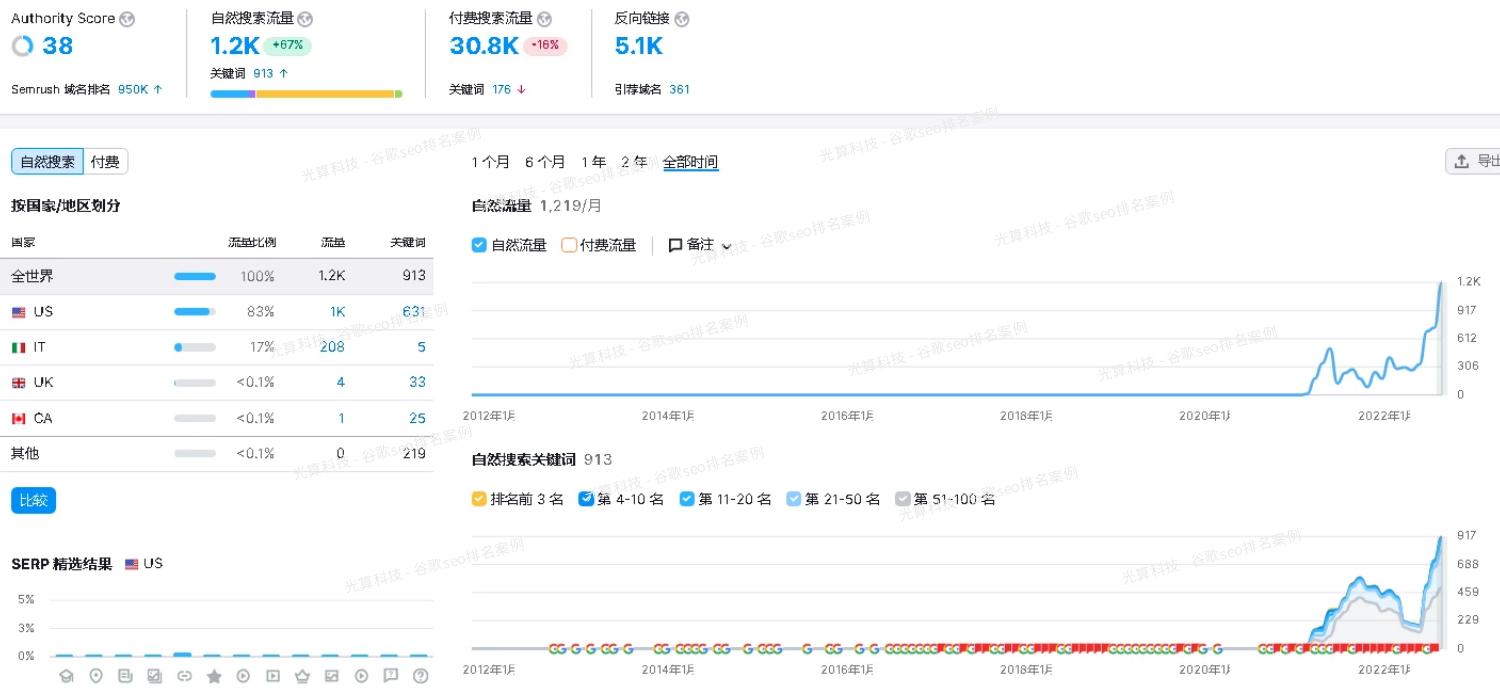Image resolution: width=1500 pixels, height=700 pixels.
Task: Select the location pin SERP feature icon
Action: pos(96,677)
